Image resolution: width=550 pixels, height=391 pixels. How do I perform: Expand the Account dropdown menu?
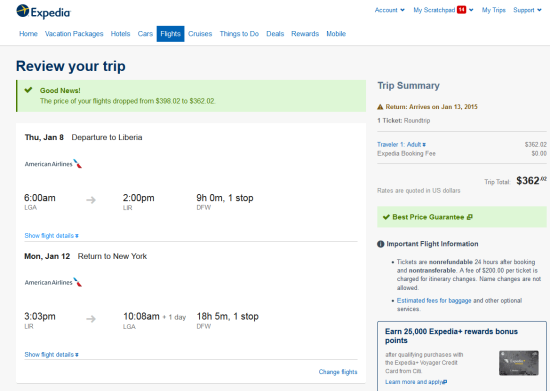click(389, 10)
